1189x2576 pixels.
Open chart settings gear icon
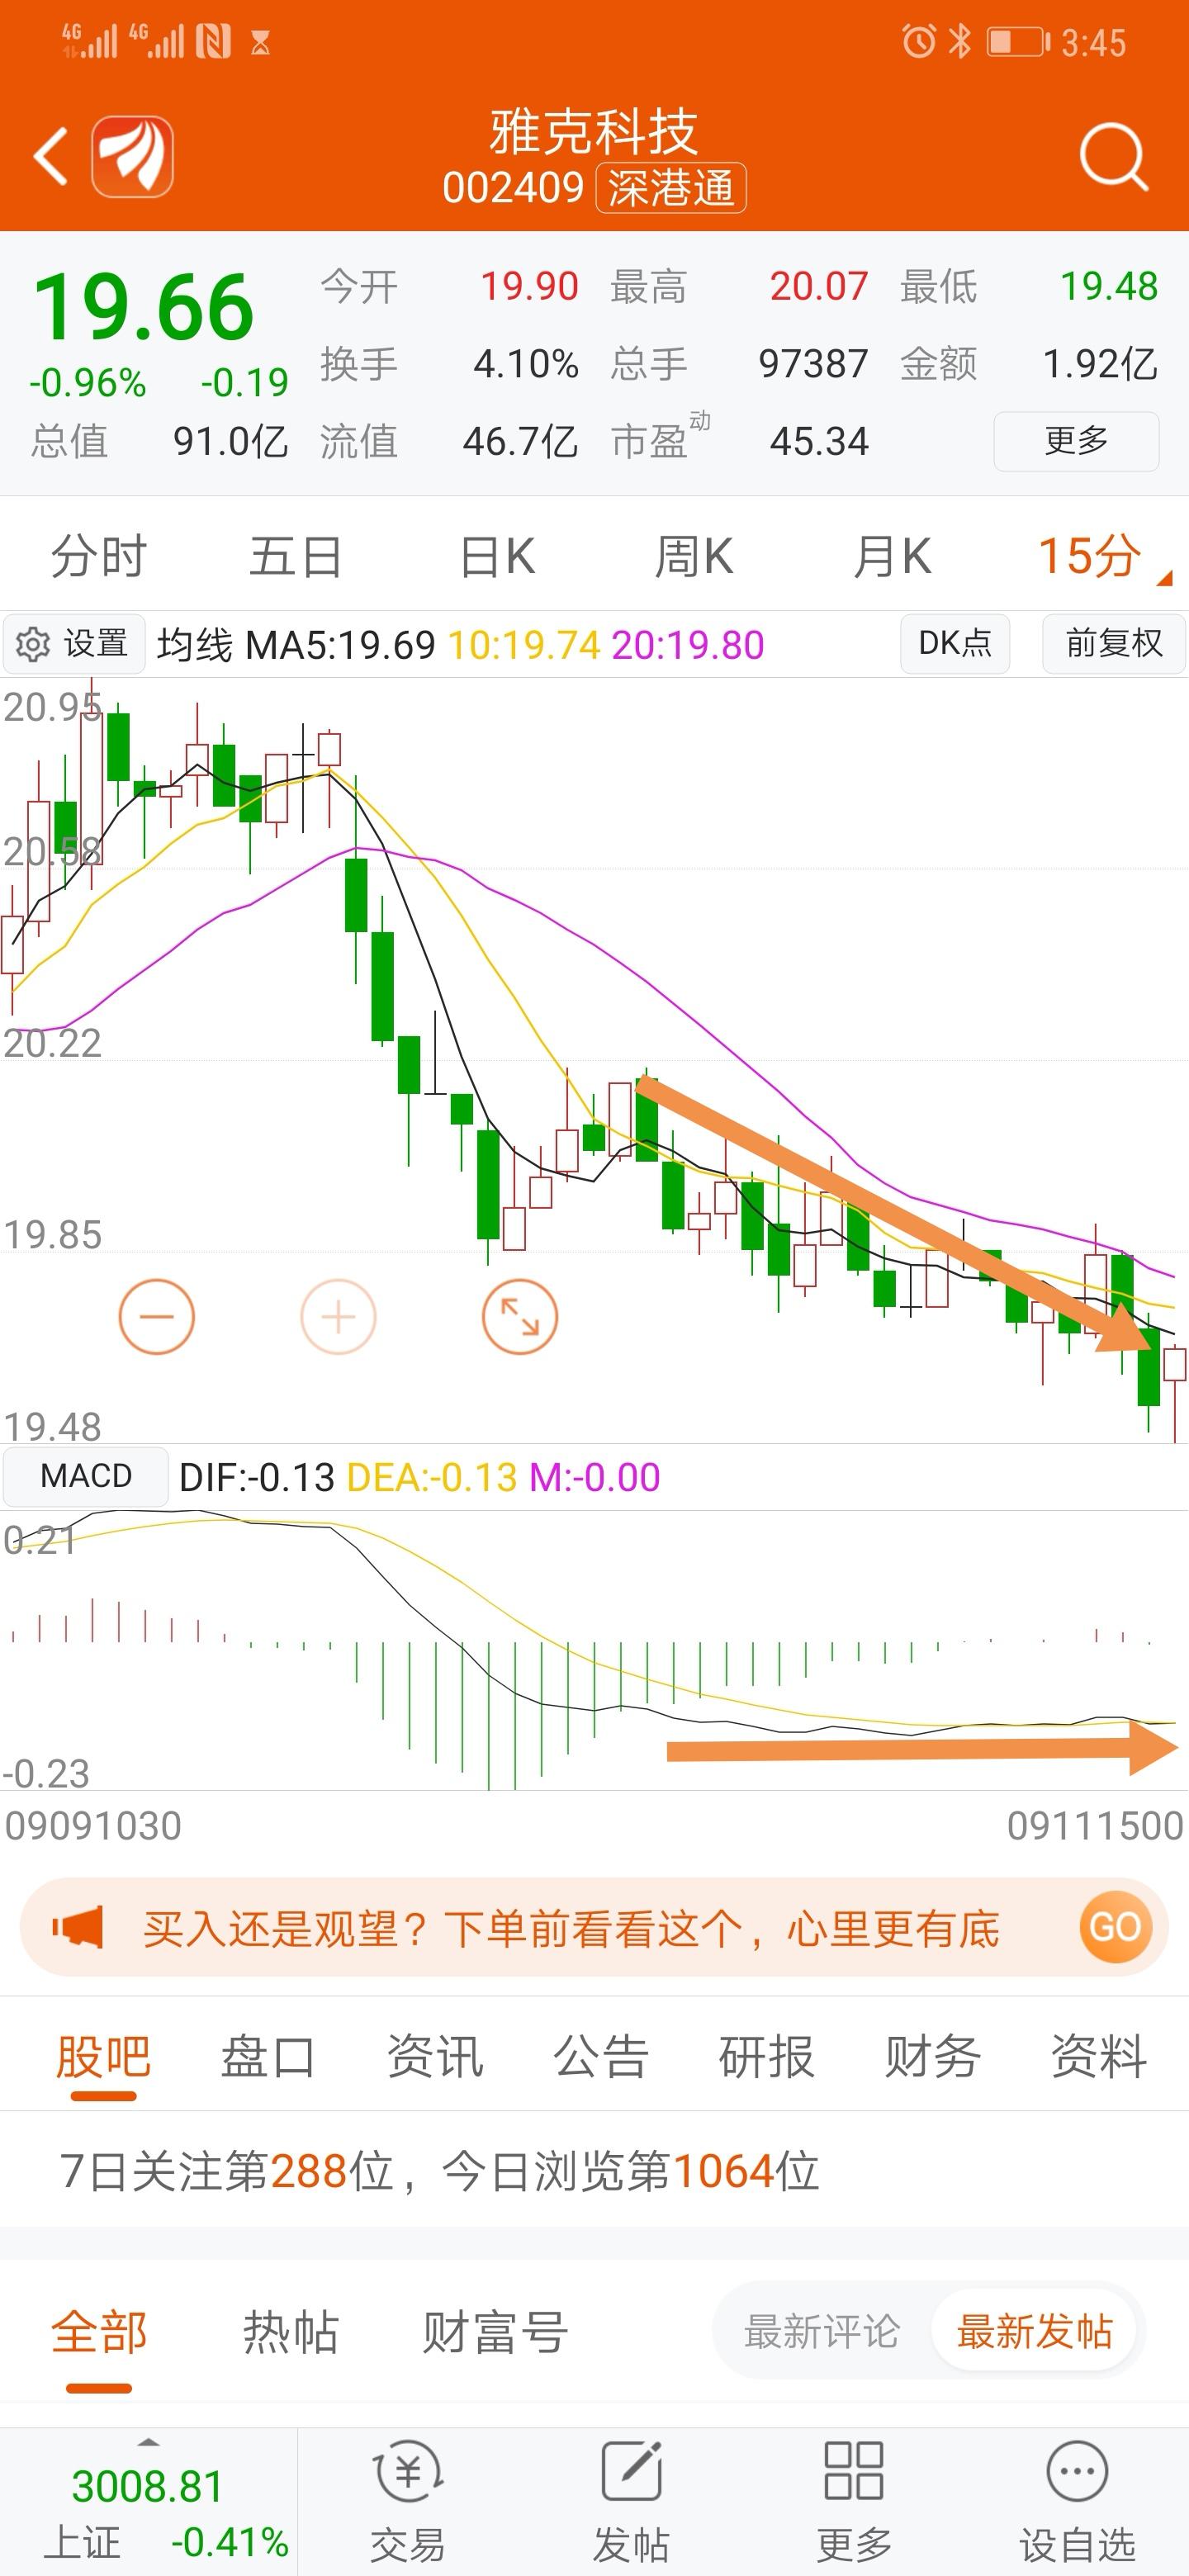tap(33, 645)
